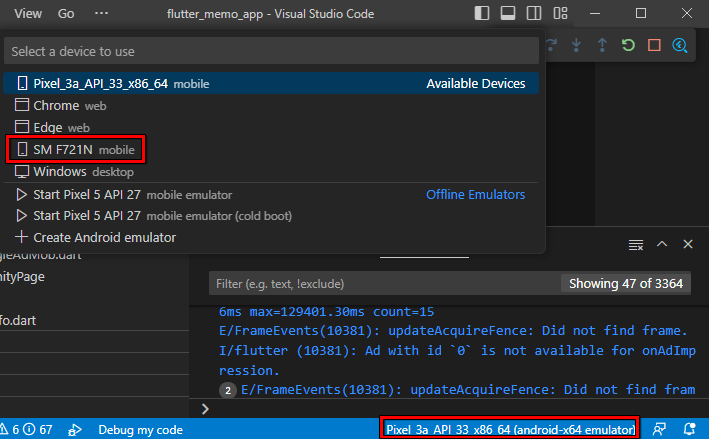Image resolution: width=709 pixels, height=440 pixels.
Task: Click the debug step out arrow
Action: tap(602, 45)
